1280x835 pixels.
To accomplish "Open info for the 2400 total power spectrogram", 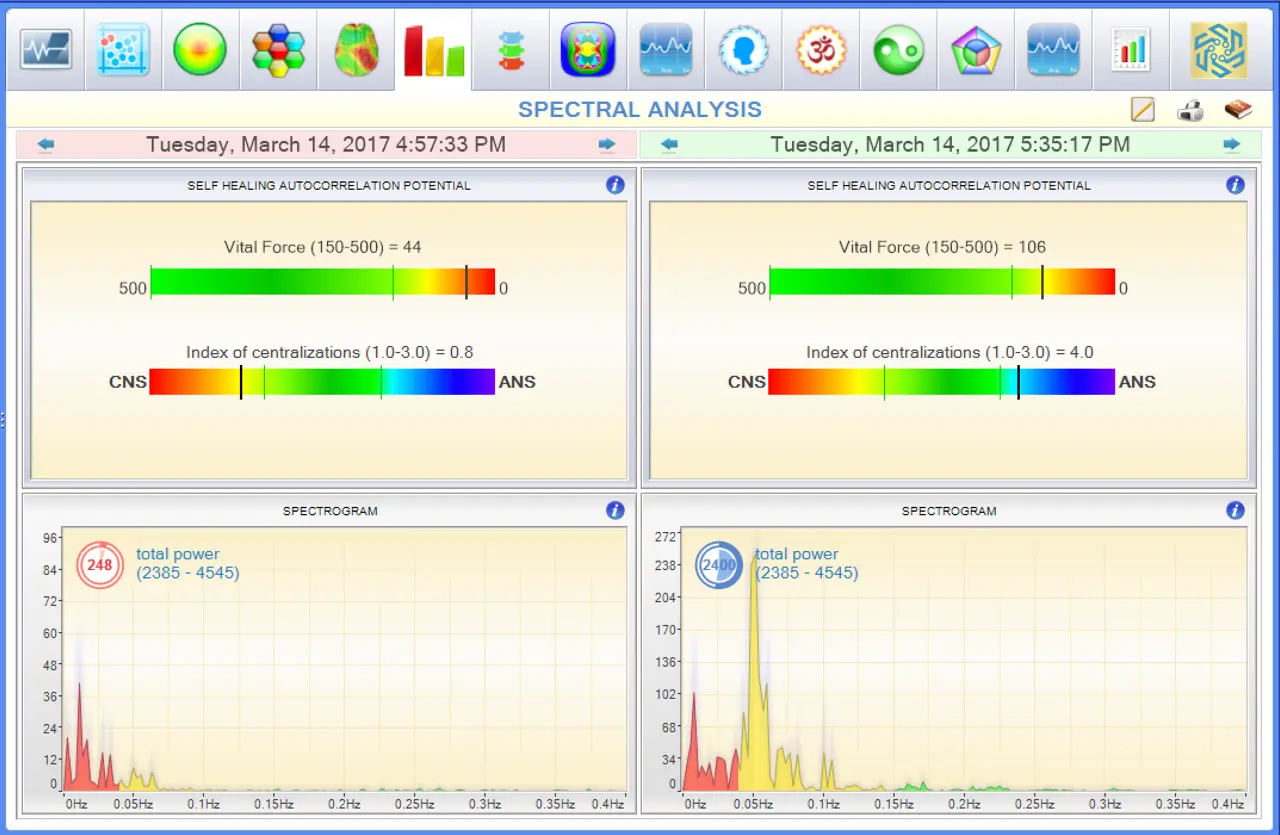I will (1235, 510).
